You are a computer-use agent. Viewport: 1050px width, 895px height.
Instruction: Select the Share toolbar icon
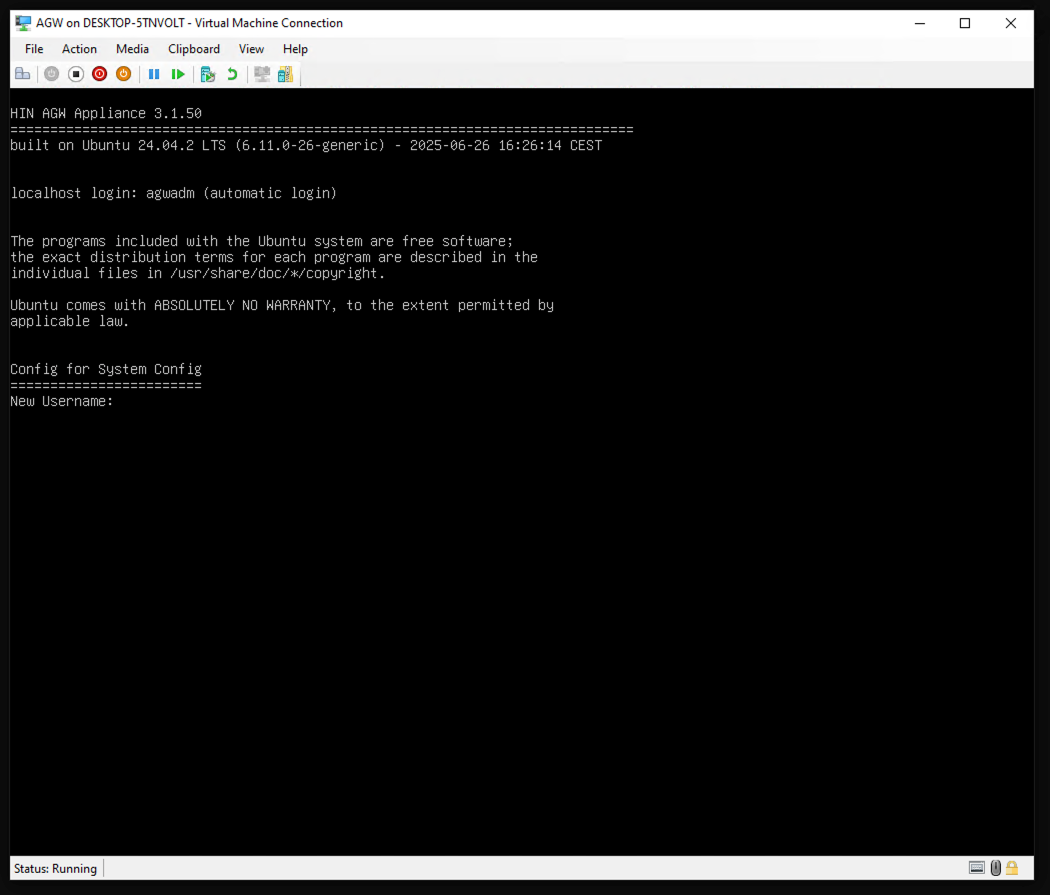pos(286,73)
